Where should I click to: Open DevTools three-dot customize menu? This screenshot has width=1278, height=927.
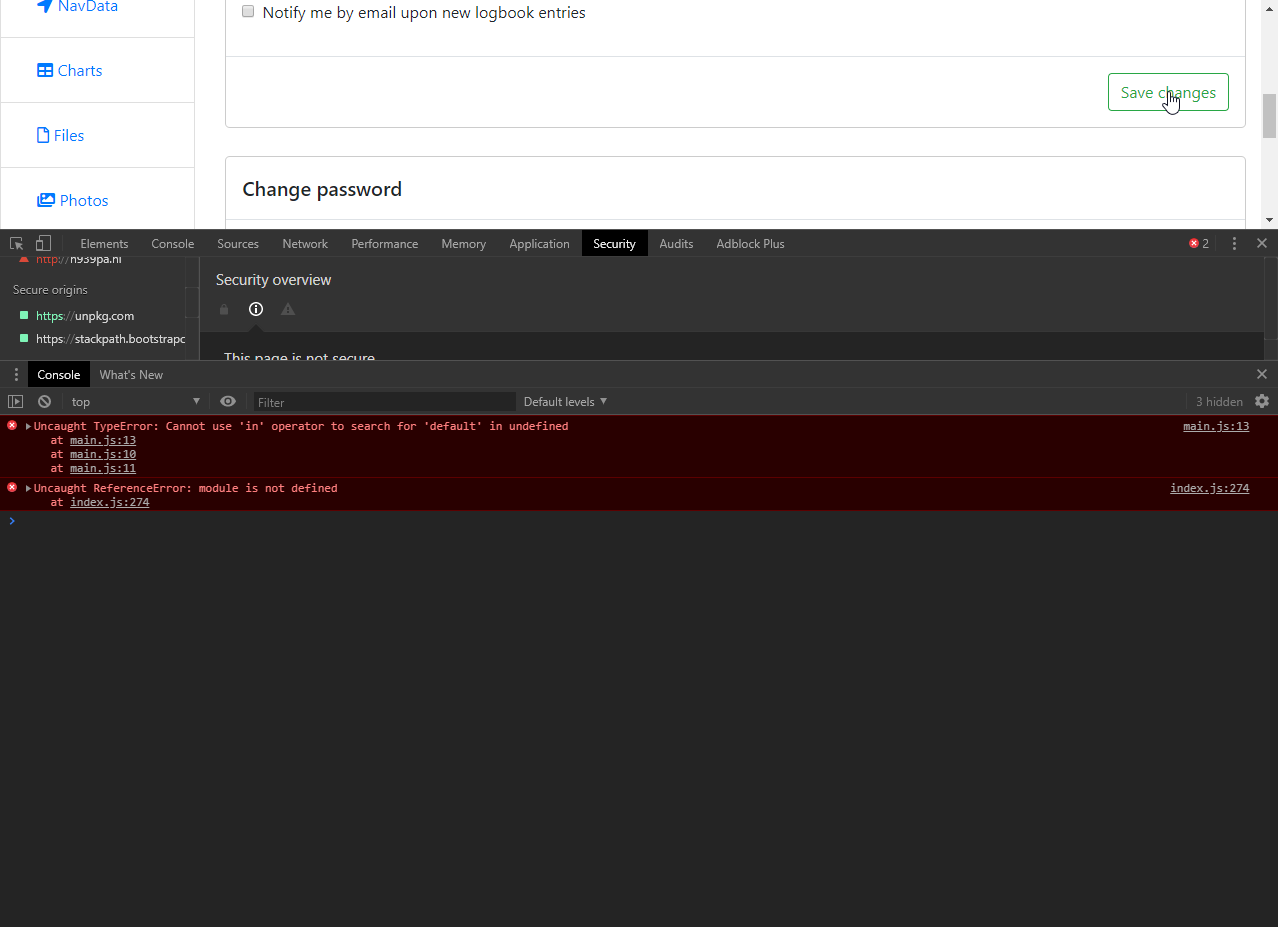pyautogui.click(x=1234, y=243)
